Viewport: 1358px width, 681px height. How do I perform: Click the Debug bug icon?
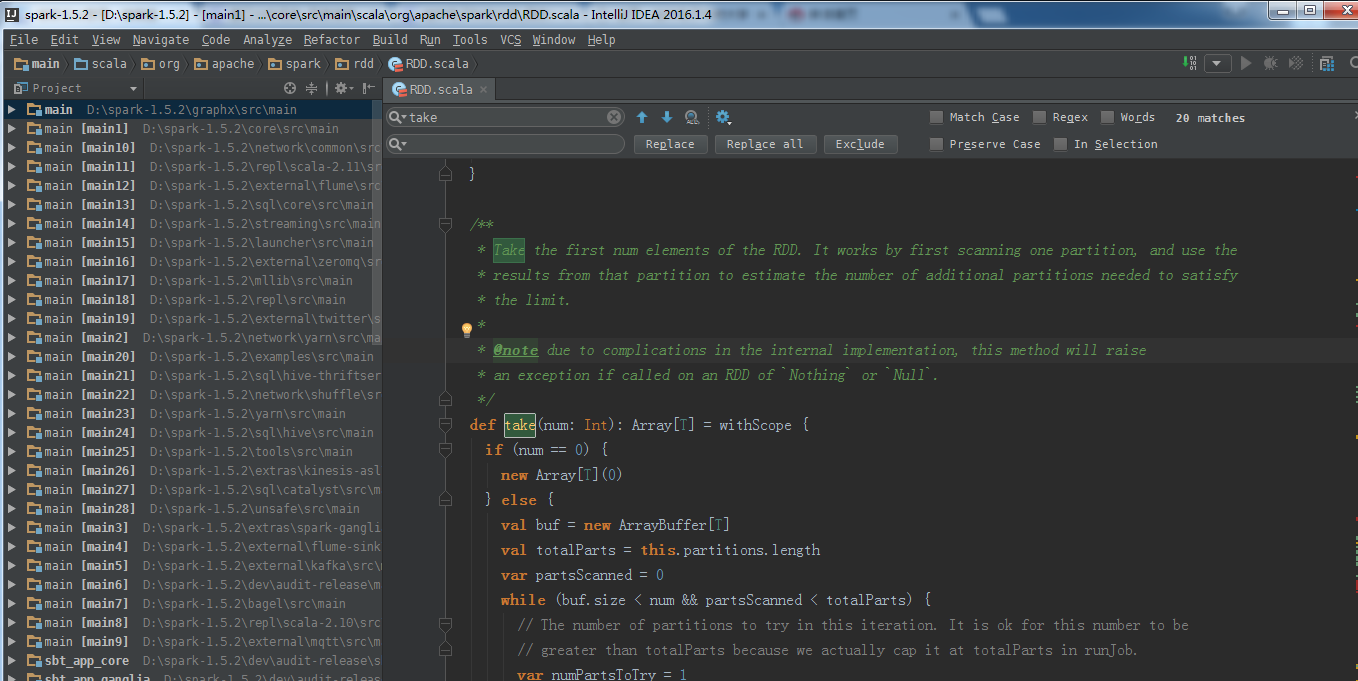[x=1270, y=63]
